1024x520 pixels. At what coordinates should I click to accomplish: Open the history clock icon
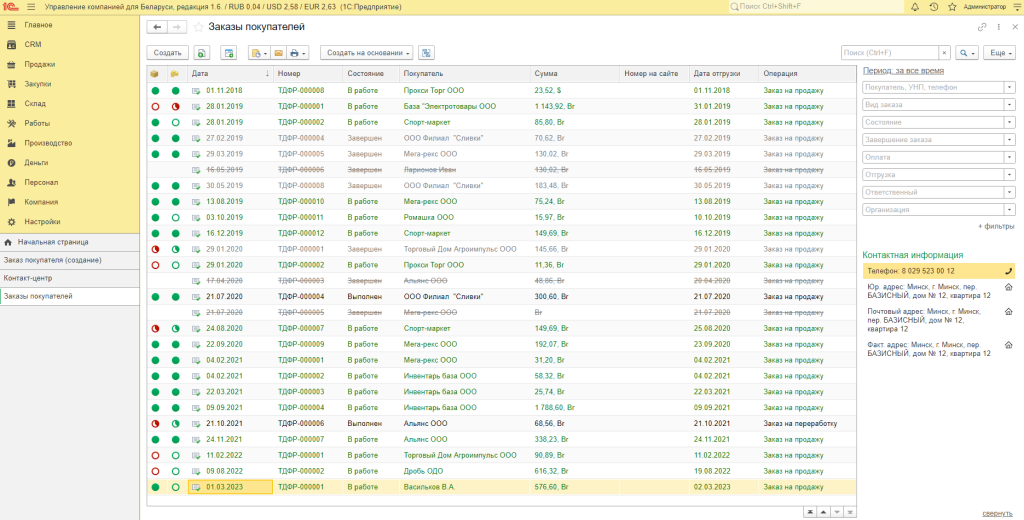coord(933,7)
